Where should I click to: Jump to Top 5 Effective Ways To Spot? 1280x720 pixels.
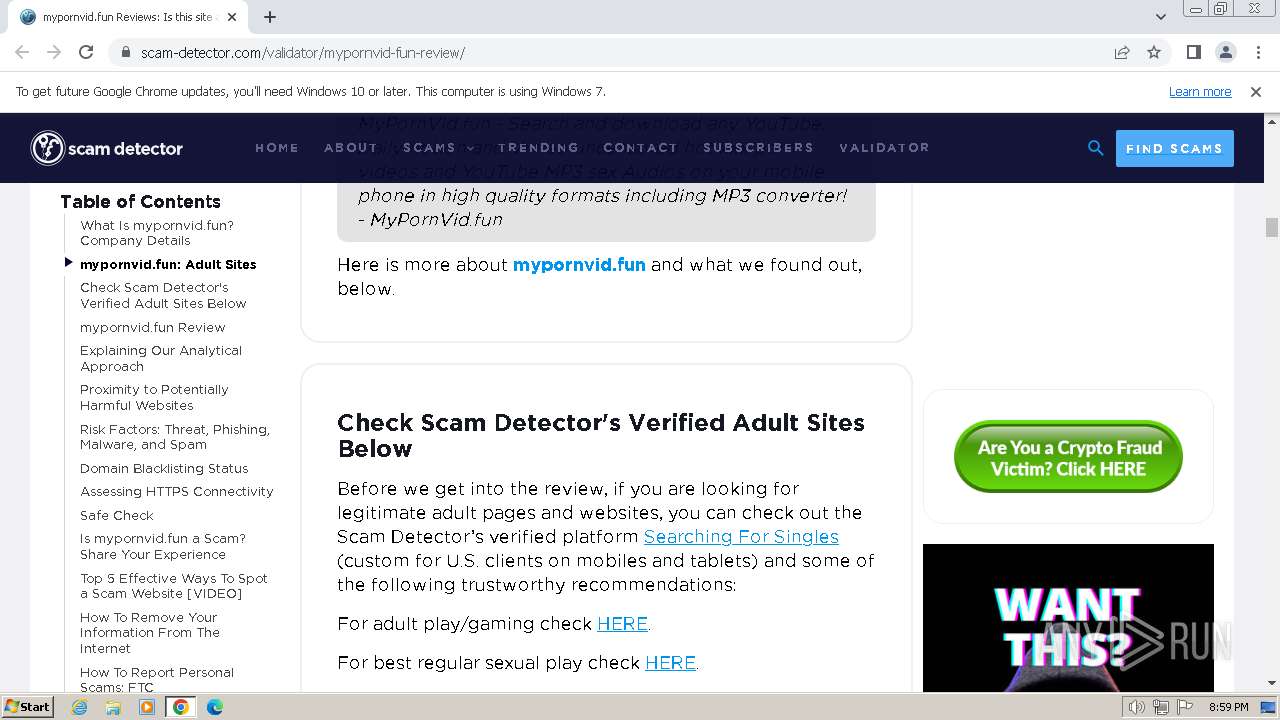tap(174, 586)
